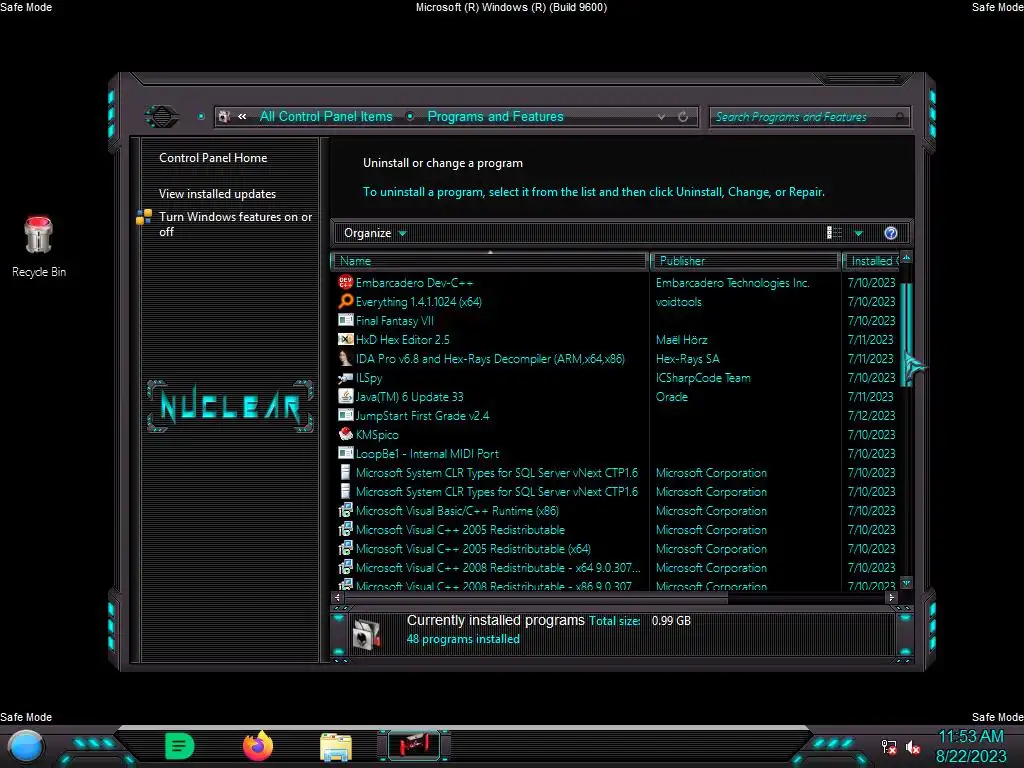The height and width of the screenshot is (768, 1024).
Task: Click publisher Hex-Rays SA cell
Action: 688,359
